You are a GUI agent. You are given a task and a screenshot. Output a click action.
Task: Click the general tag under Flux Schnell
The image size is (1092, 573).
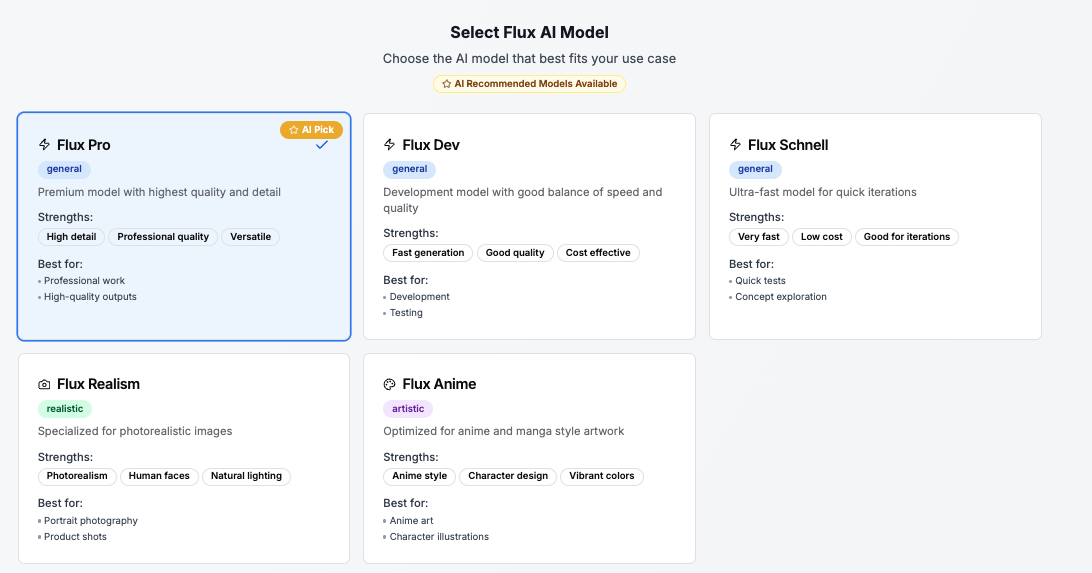(x=756, y=169)
